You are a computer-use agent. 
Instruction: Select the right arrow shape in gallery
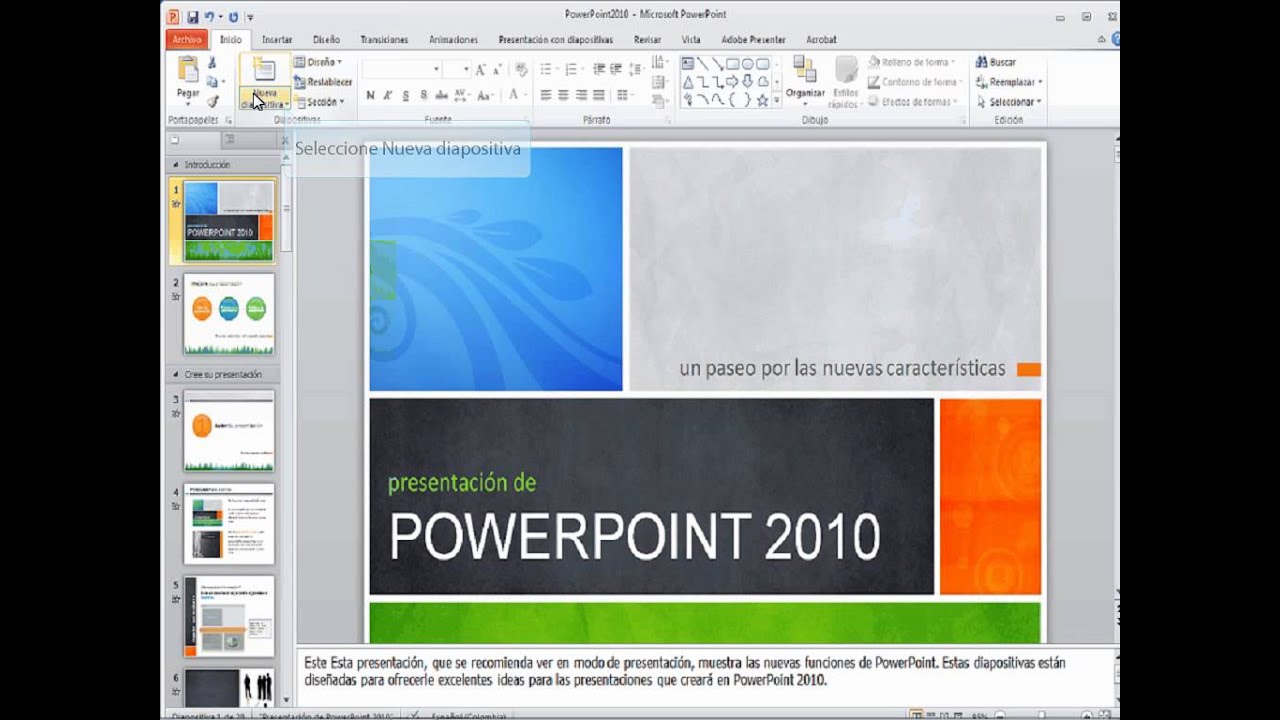[x=732, y=82]
